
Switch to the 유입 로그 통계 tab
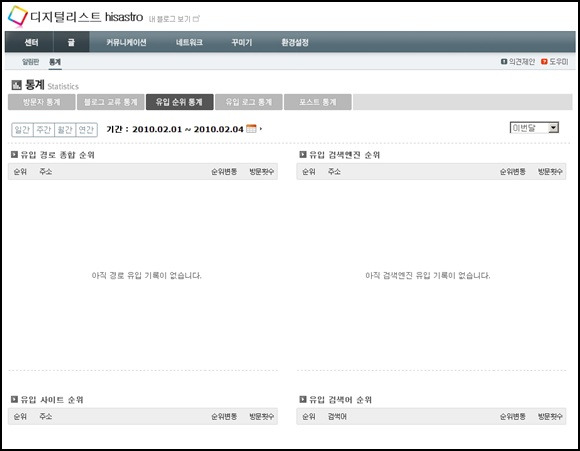click(x=249, y=102)
